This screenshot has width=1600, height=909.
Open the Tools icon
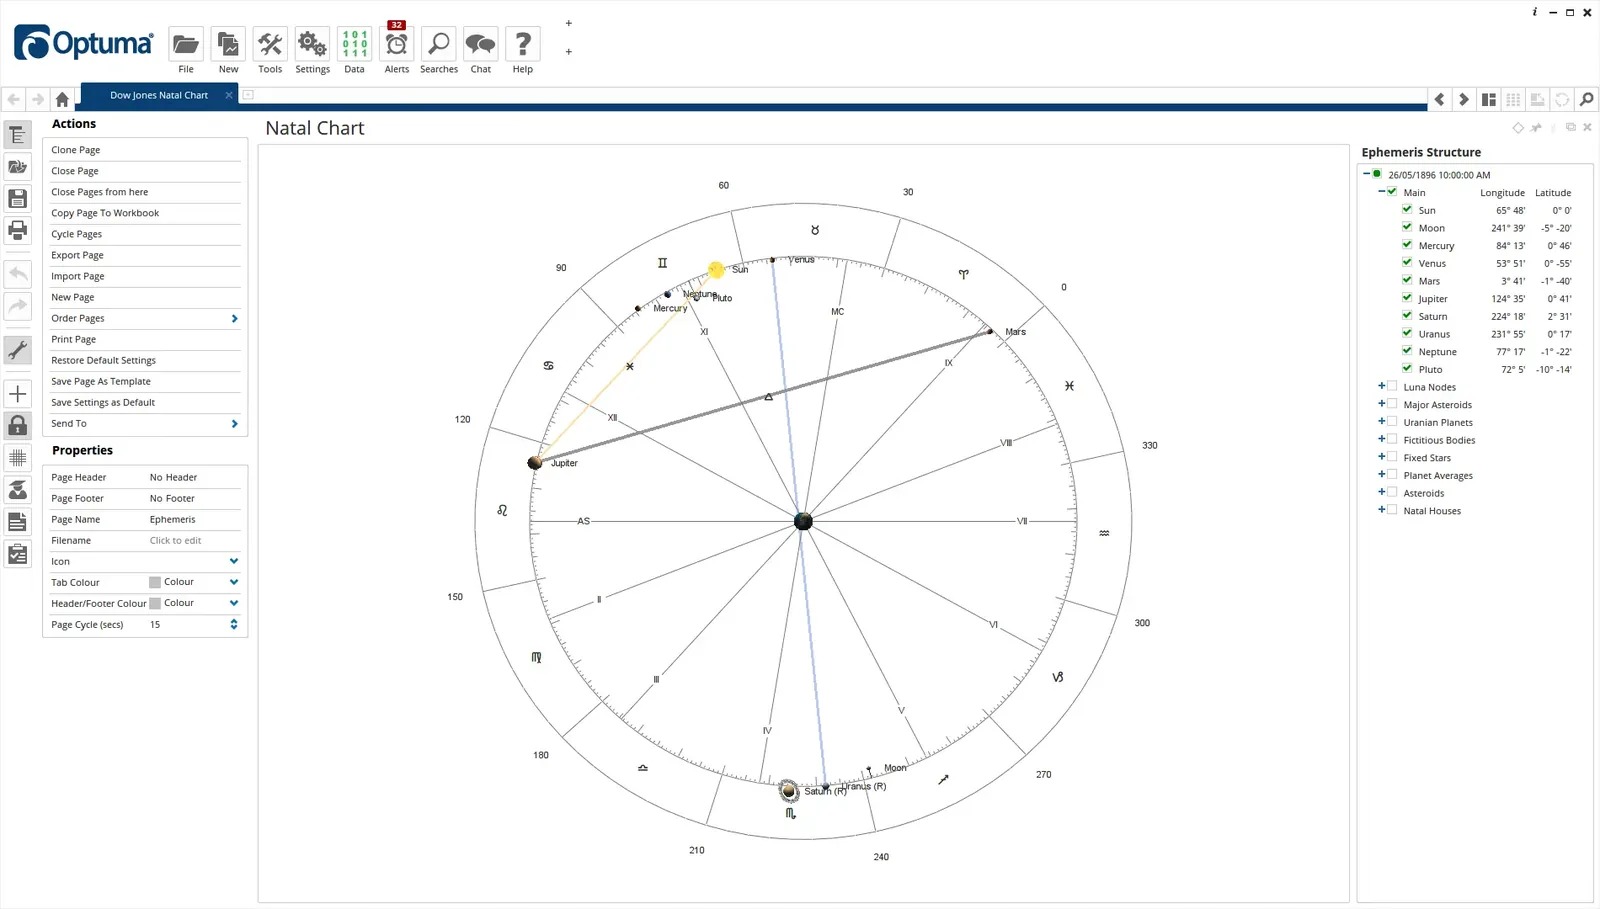270,44
